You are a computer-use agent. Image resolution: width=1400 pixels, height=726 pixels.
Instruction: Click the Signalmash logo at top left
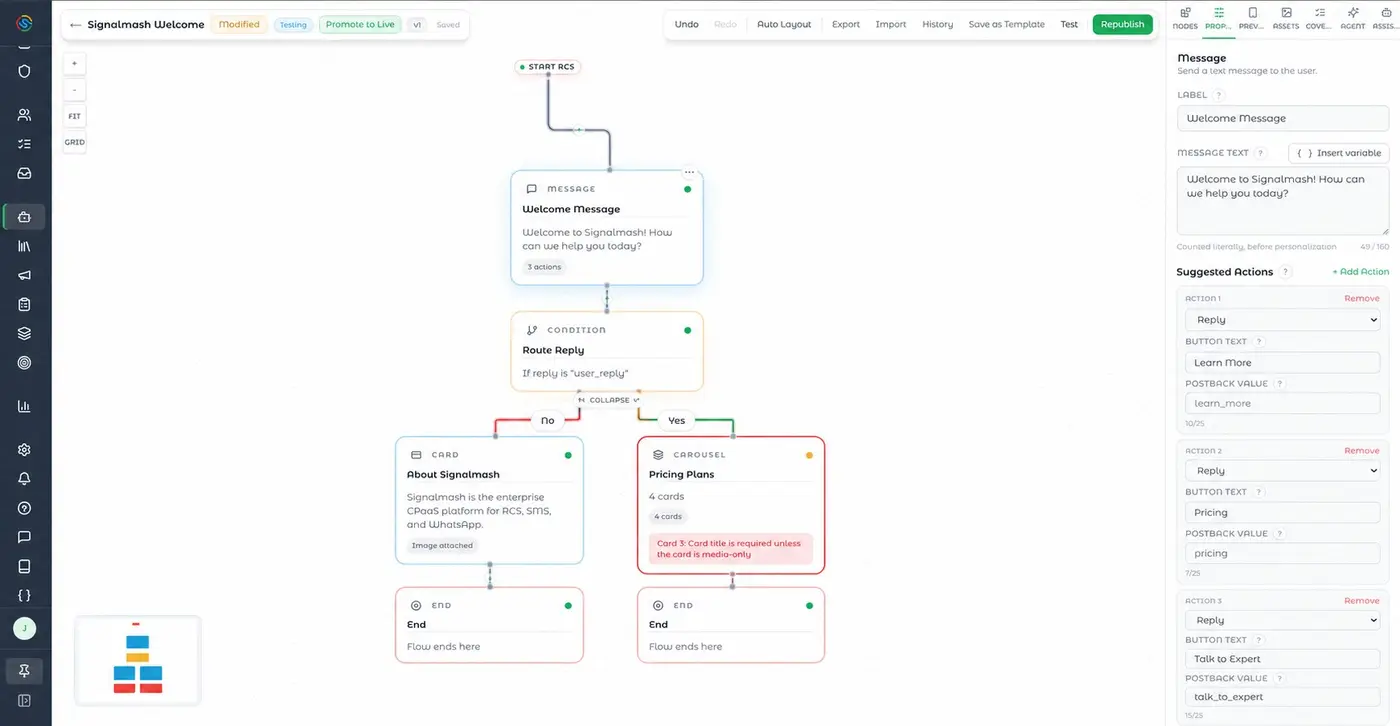25,23
